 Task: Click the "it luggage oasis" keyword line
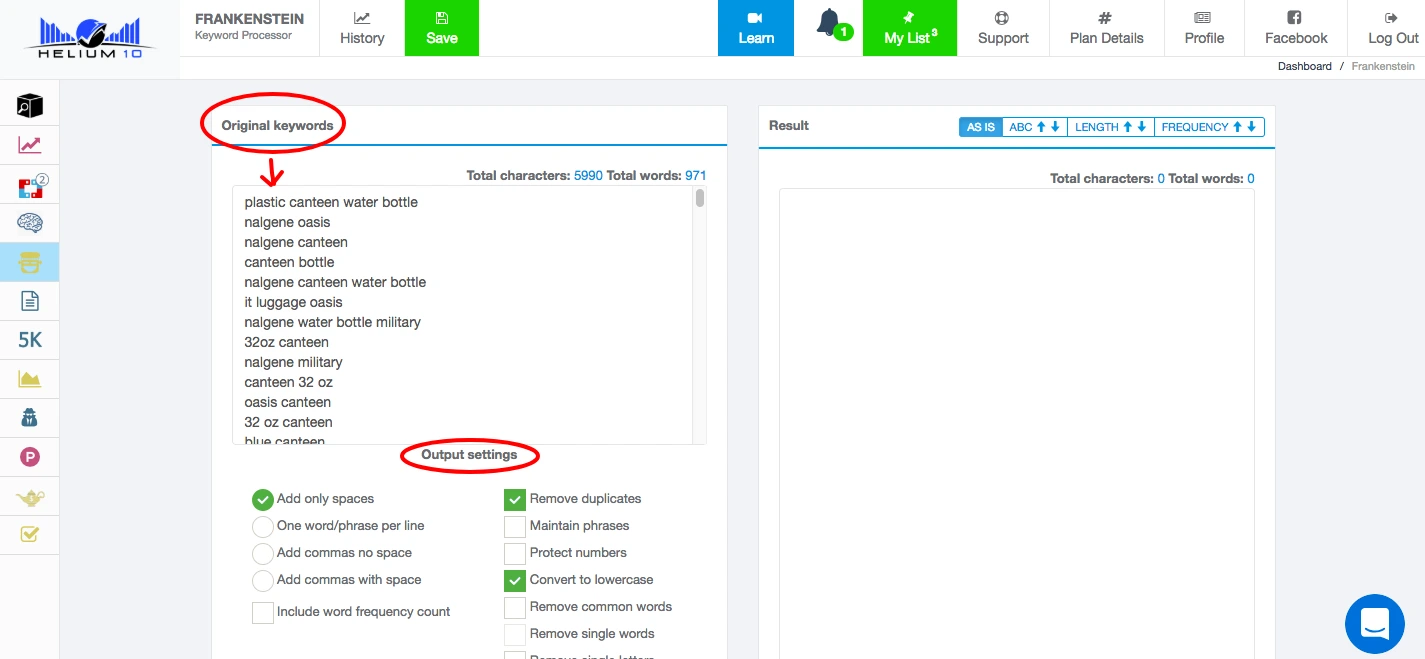click(293, 302)
